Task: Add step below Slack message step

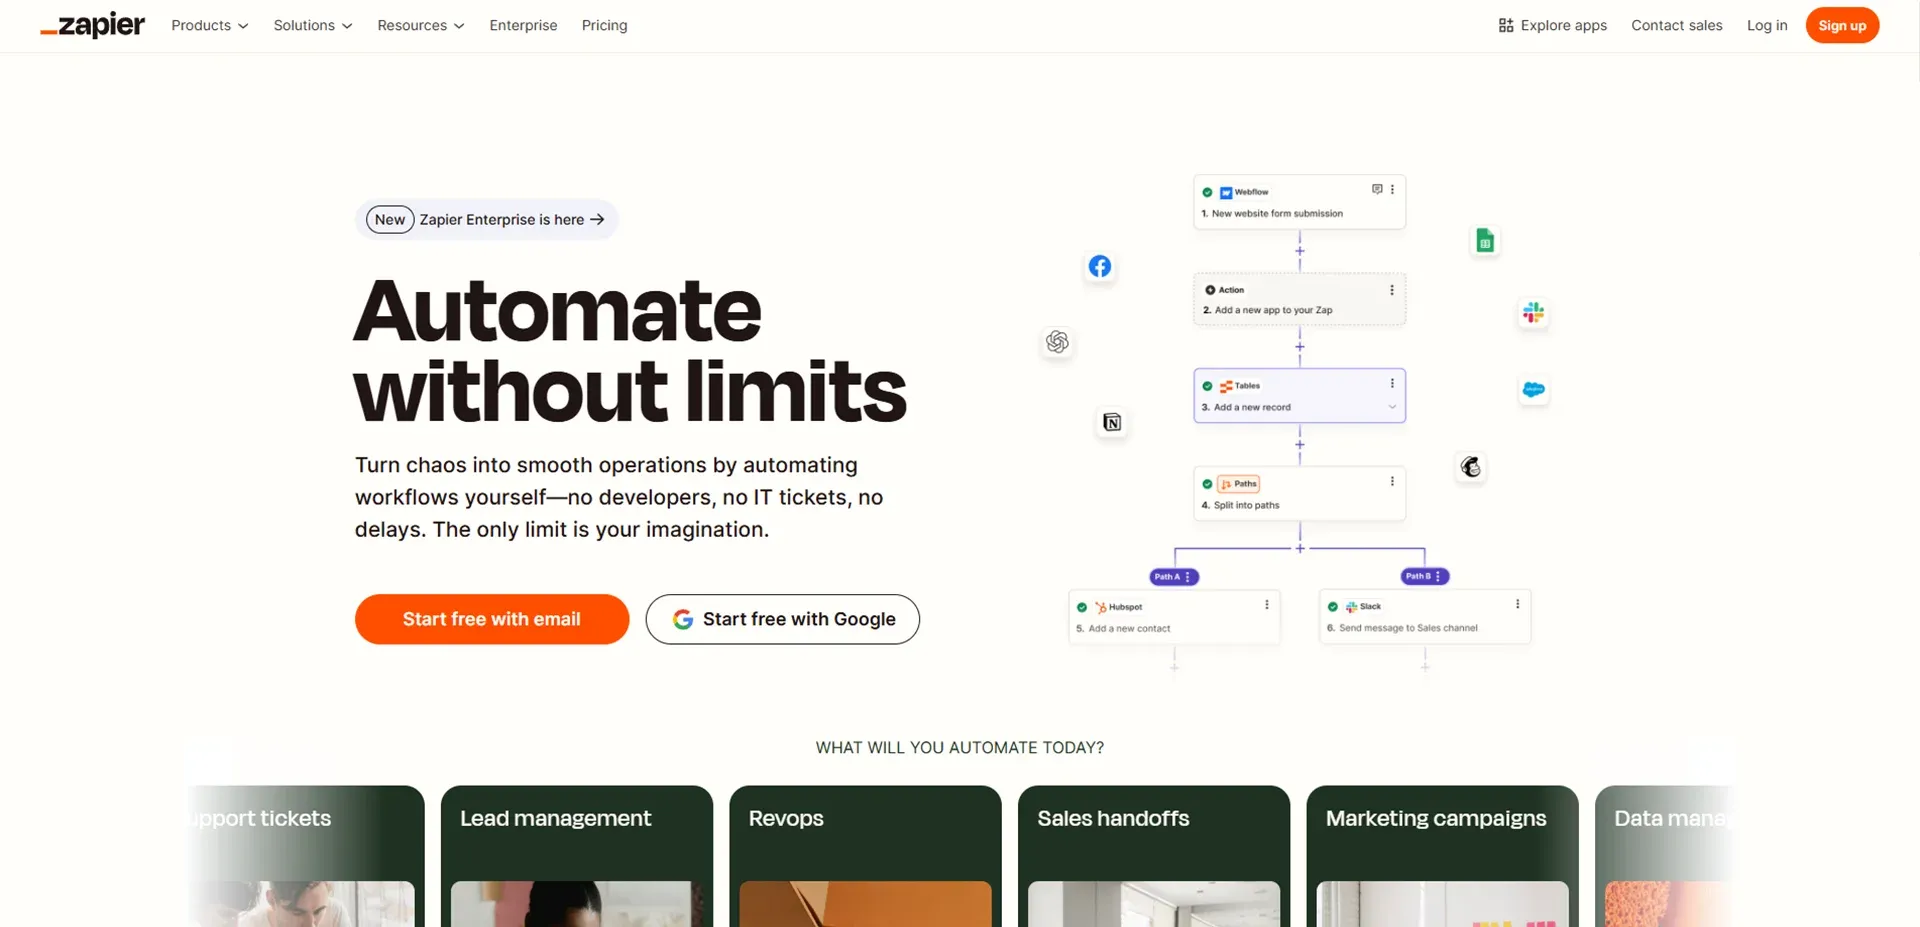Action: point(1425,666)
